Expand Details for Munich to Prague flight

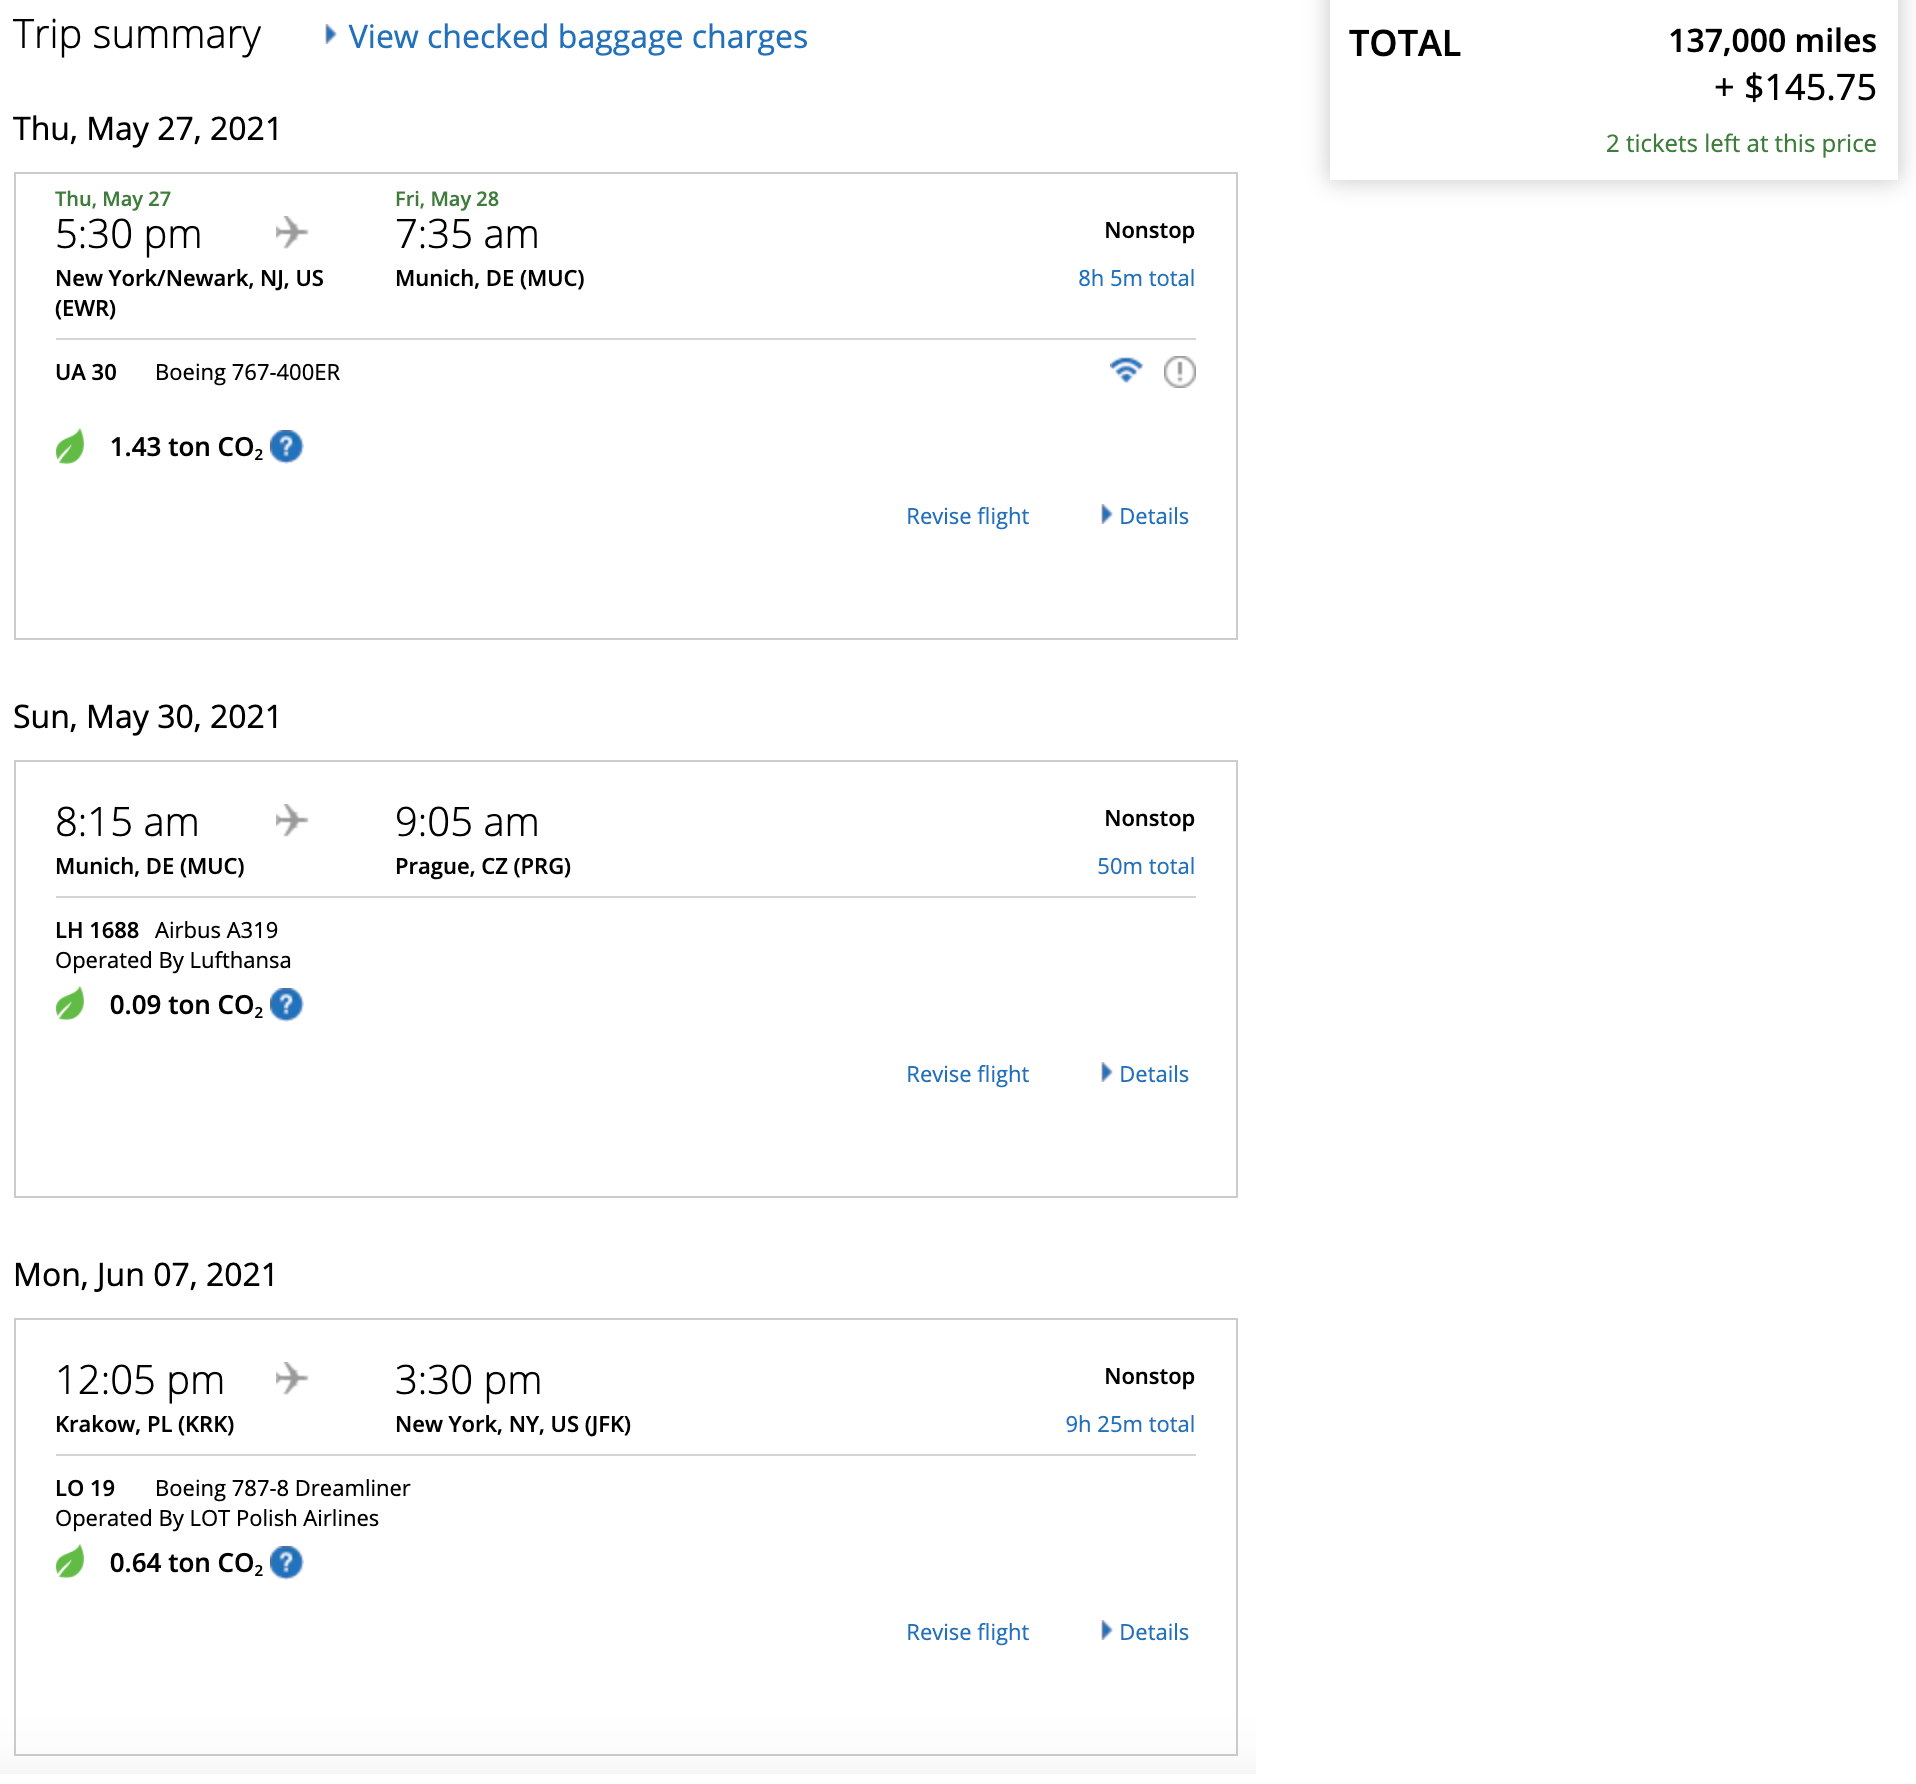point(1152,1074)
